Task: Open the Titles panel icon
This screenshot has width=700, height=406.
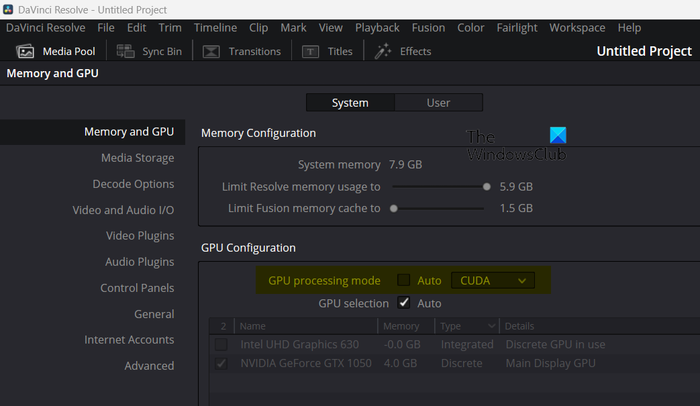Action: point(312,51)
